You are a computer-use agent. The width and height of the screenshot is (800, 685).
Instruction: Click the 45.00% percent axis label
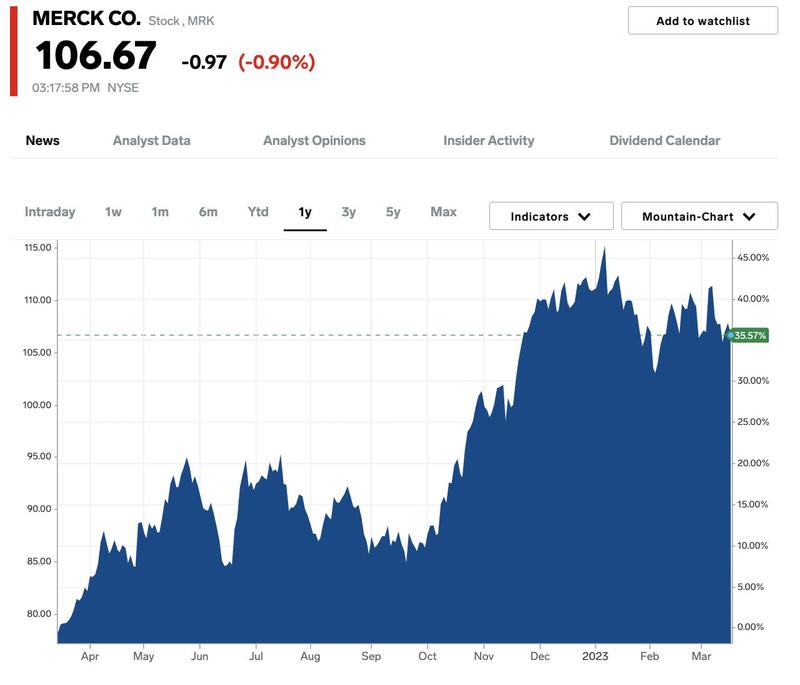click(x=753, y=258)
